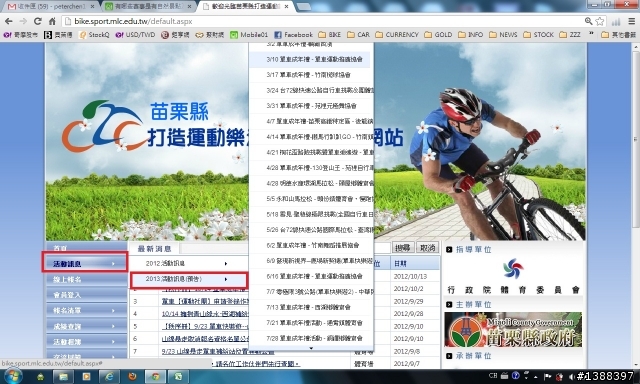640x384 pixels.
Task: Select the 7/28 單車成年禮 event entry
Action: [x=311, y=339]
